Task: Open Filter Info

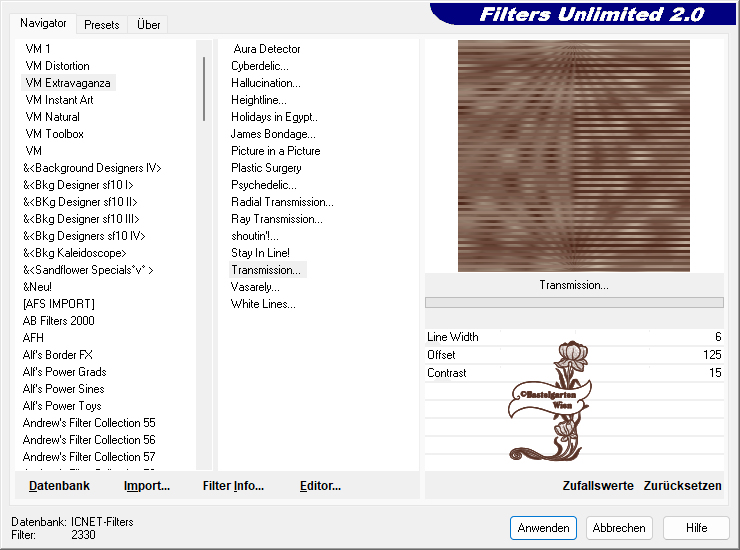Action: click(x=233, y=486)
